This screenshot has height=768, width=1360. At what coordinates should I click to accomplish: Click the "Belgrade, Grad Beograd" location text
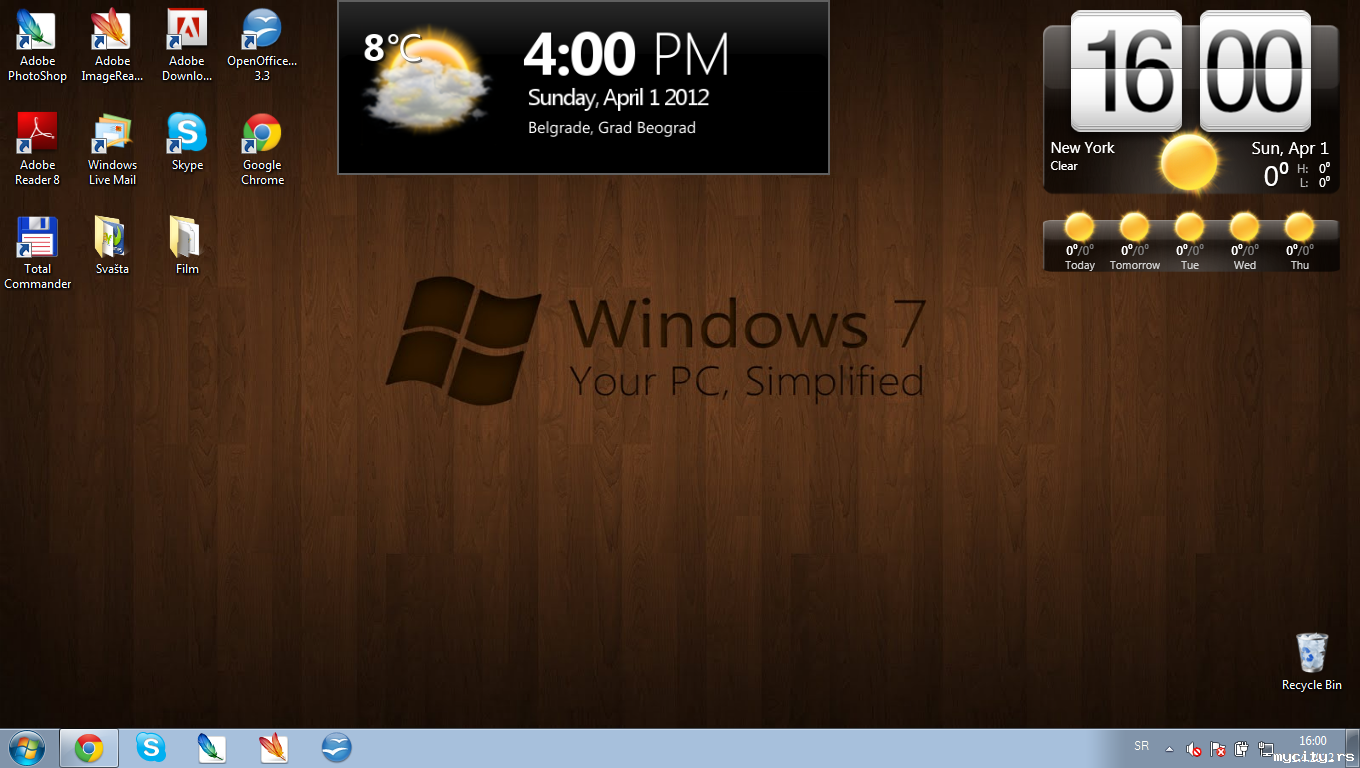(612, 128)
